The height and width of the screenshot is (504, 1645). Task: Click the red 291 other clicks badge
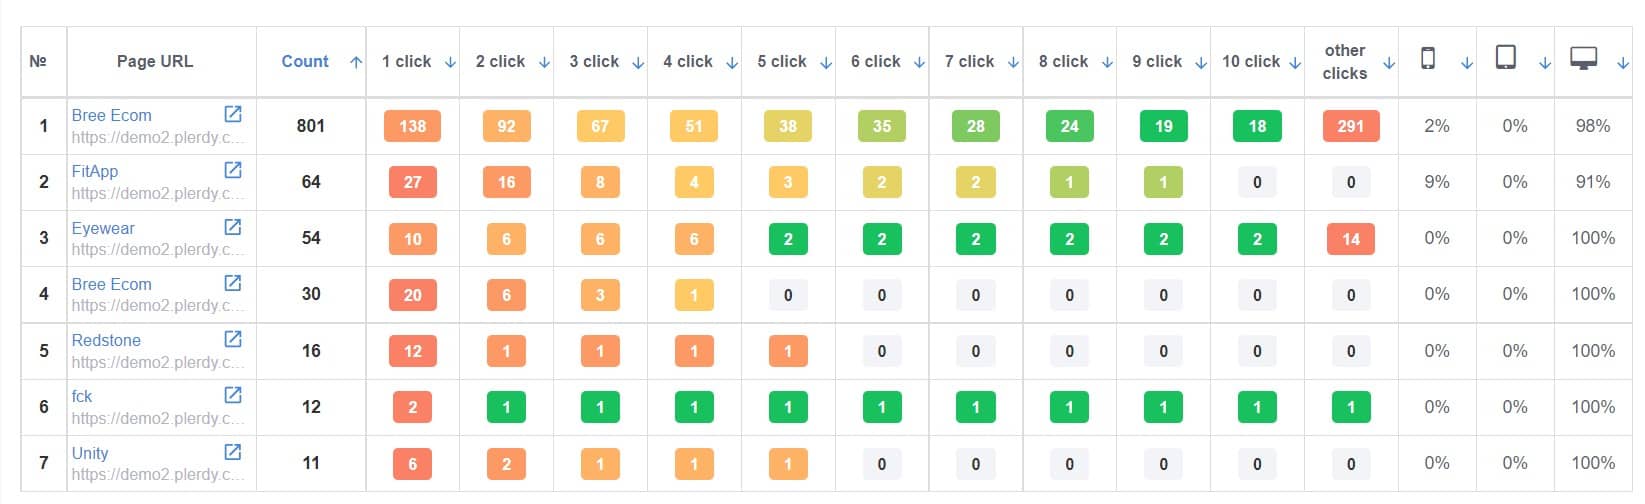coord(1351,126)
